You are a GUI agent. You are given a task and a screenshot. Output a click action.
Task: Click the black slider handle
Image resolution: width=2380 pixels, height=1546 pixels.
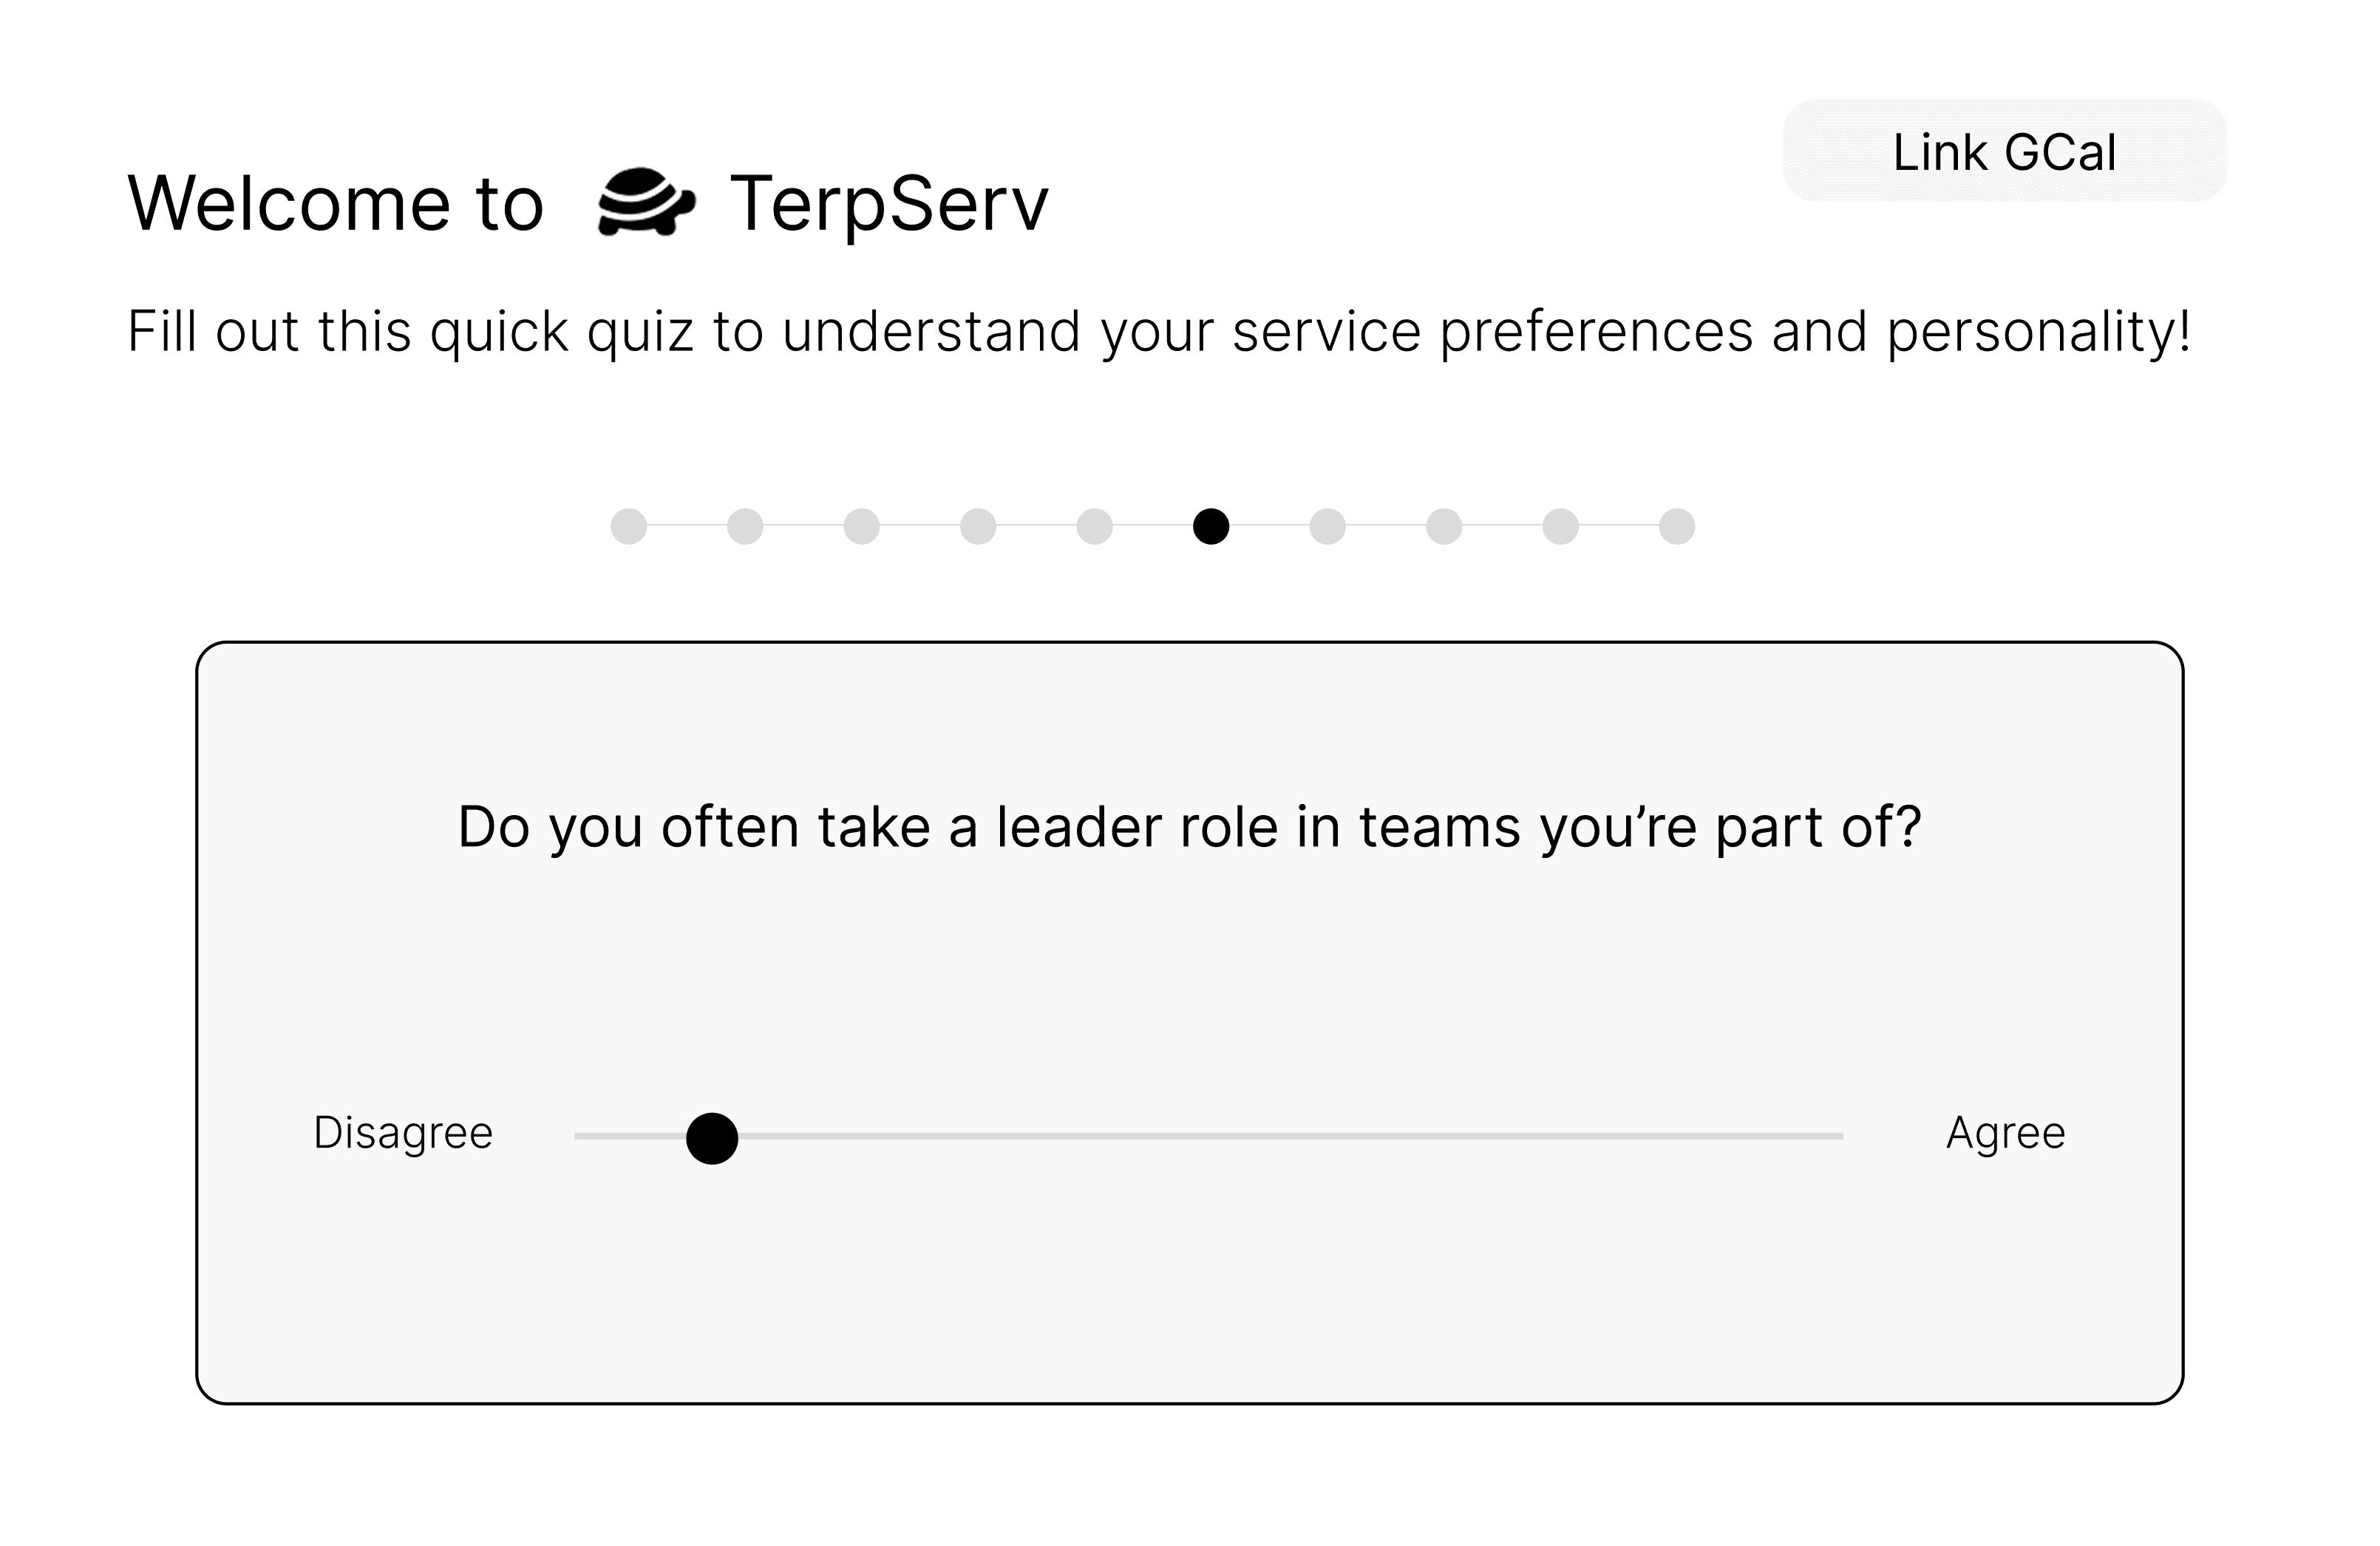coord(712,1138)
